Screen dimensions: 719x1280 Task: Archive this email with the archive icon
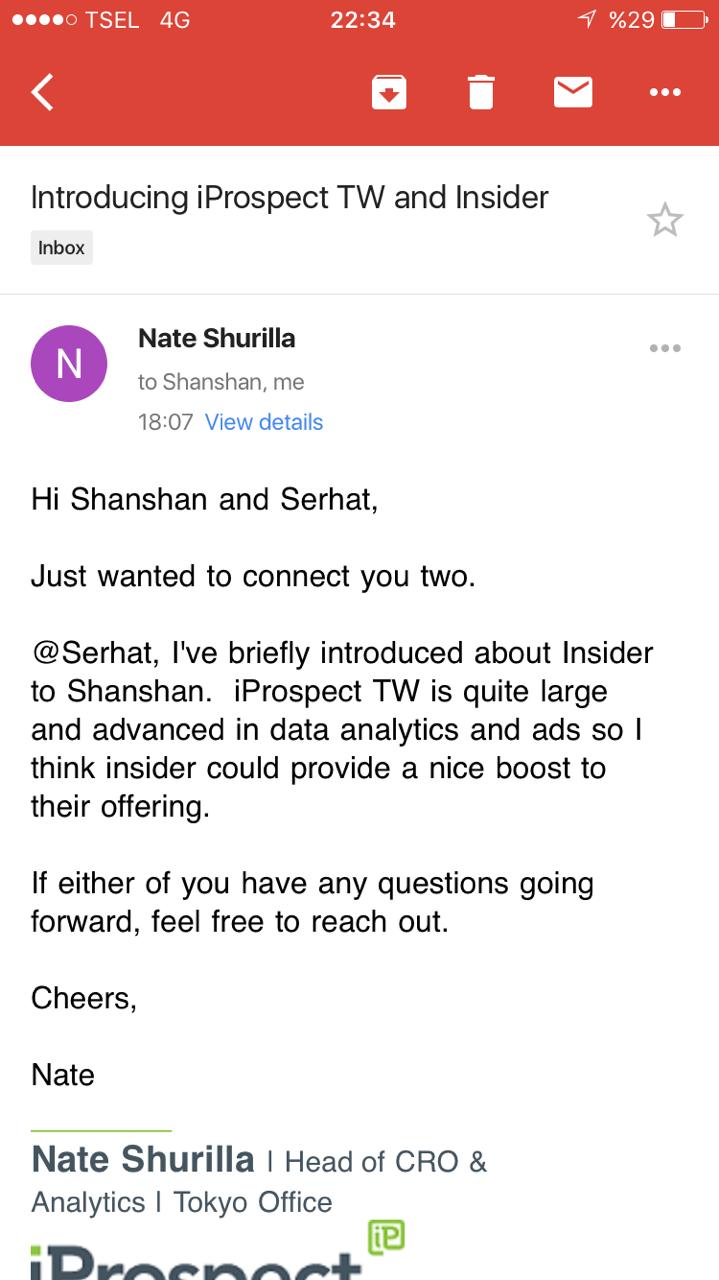click(389, 92)
